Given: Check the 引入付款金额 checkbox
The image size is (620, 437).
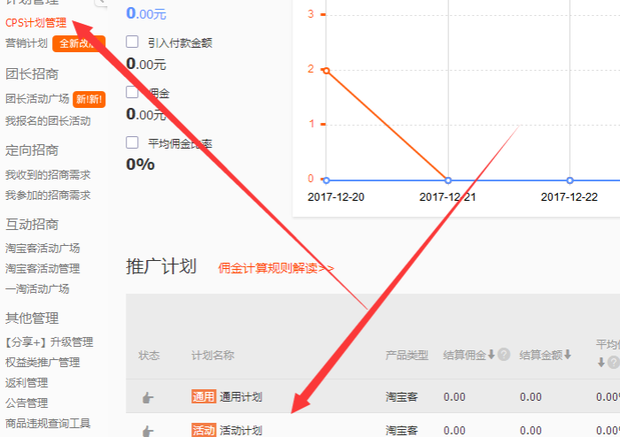Looking at the screenshot, I should [x=132, y=42].
